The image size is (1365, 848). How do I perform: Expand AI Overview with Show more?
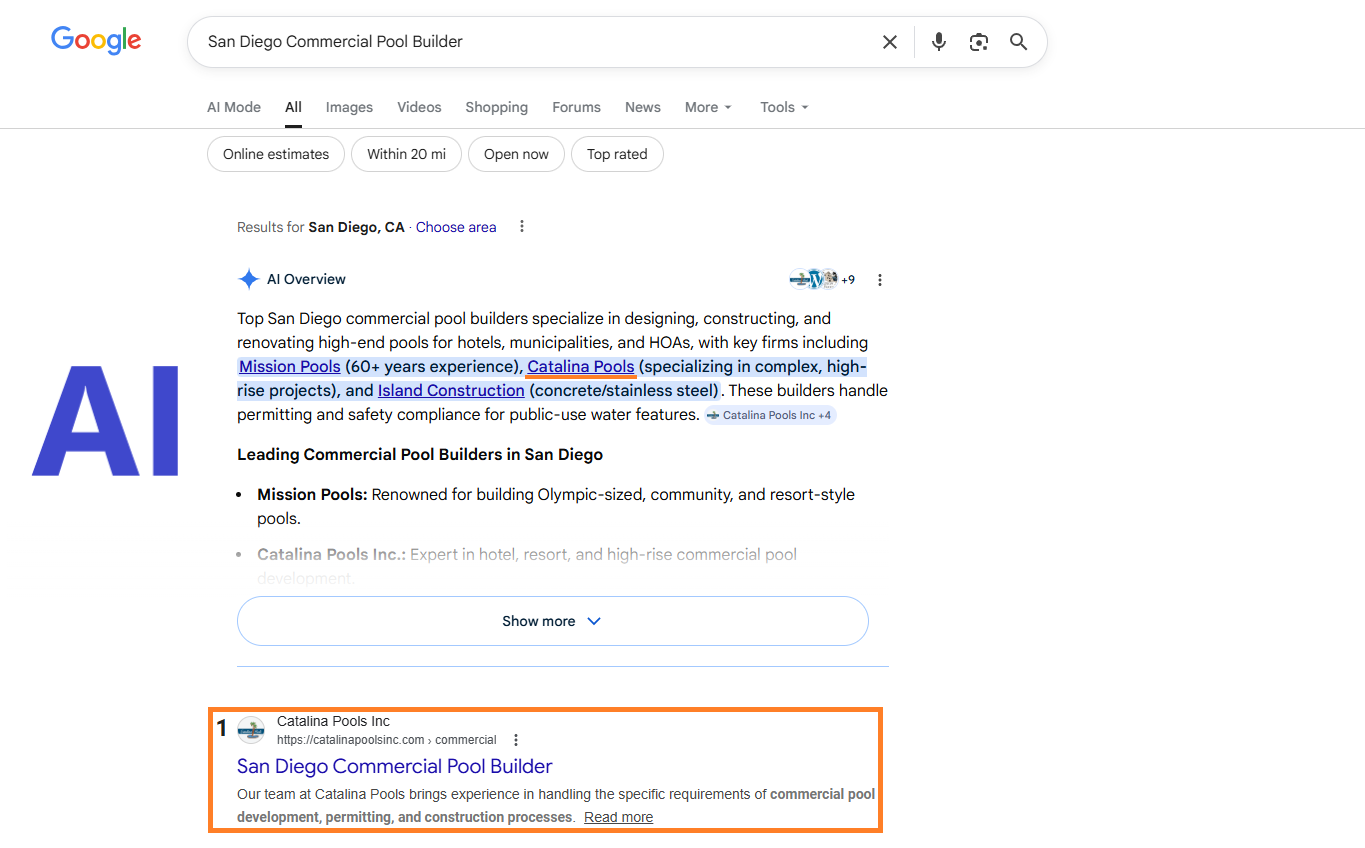click(552, 621)
